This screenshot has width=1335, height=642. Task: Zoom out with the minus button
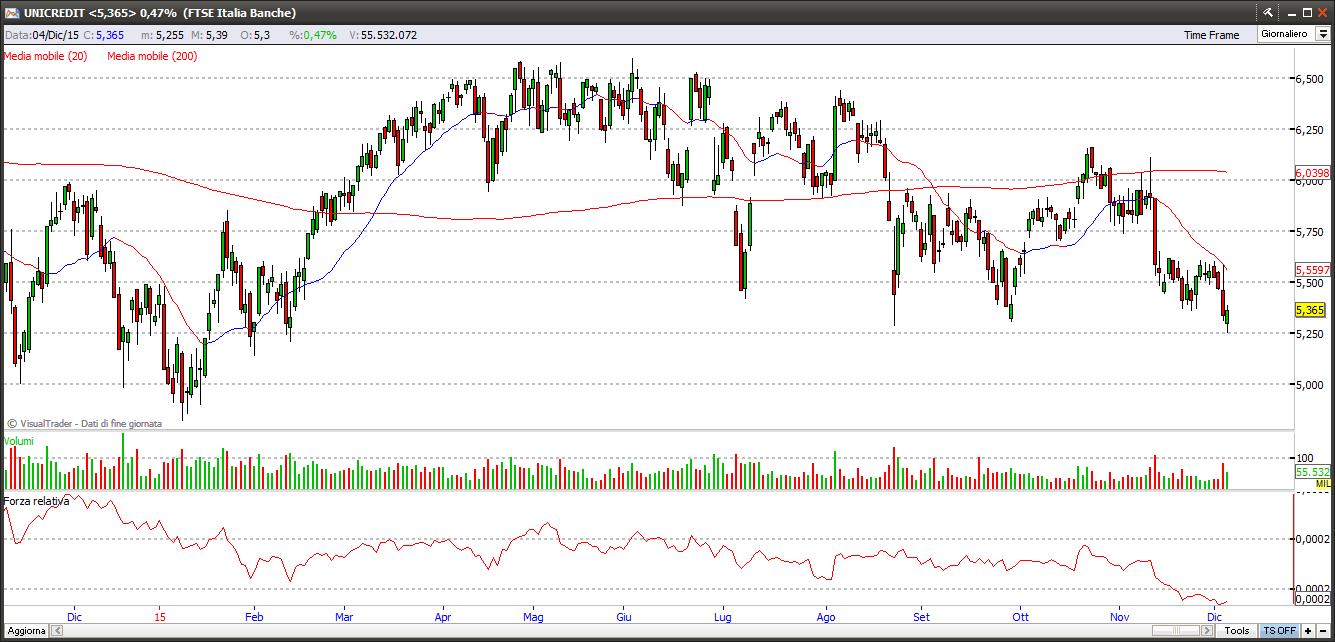[x=1324, y=630]
